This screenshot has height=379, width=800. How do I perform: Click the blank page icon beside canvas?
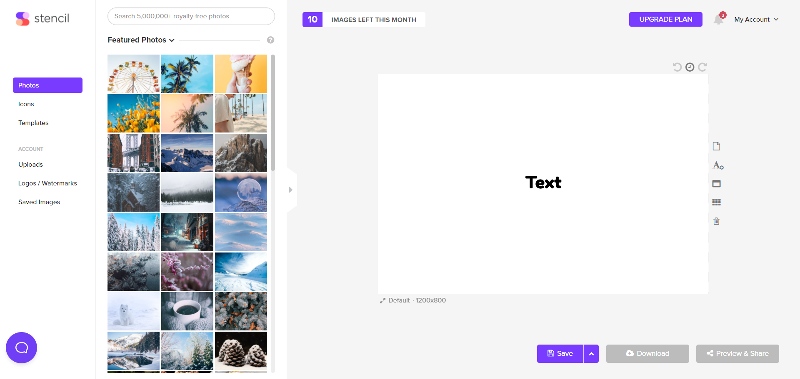tap(716, 146)
